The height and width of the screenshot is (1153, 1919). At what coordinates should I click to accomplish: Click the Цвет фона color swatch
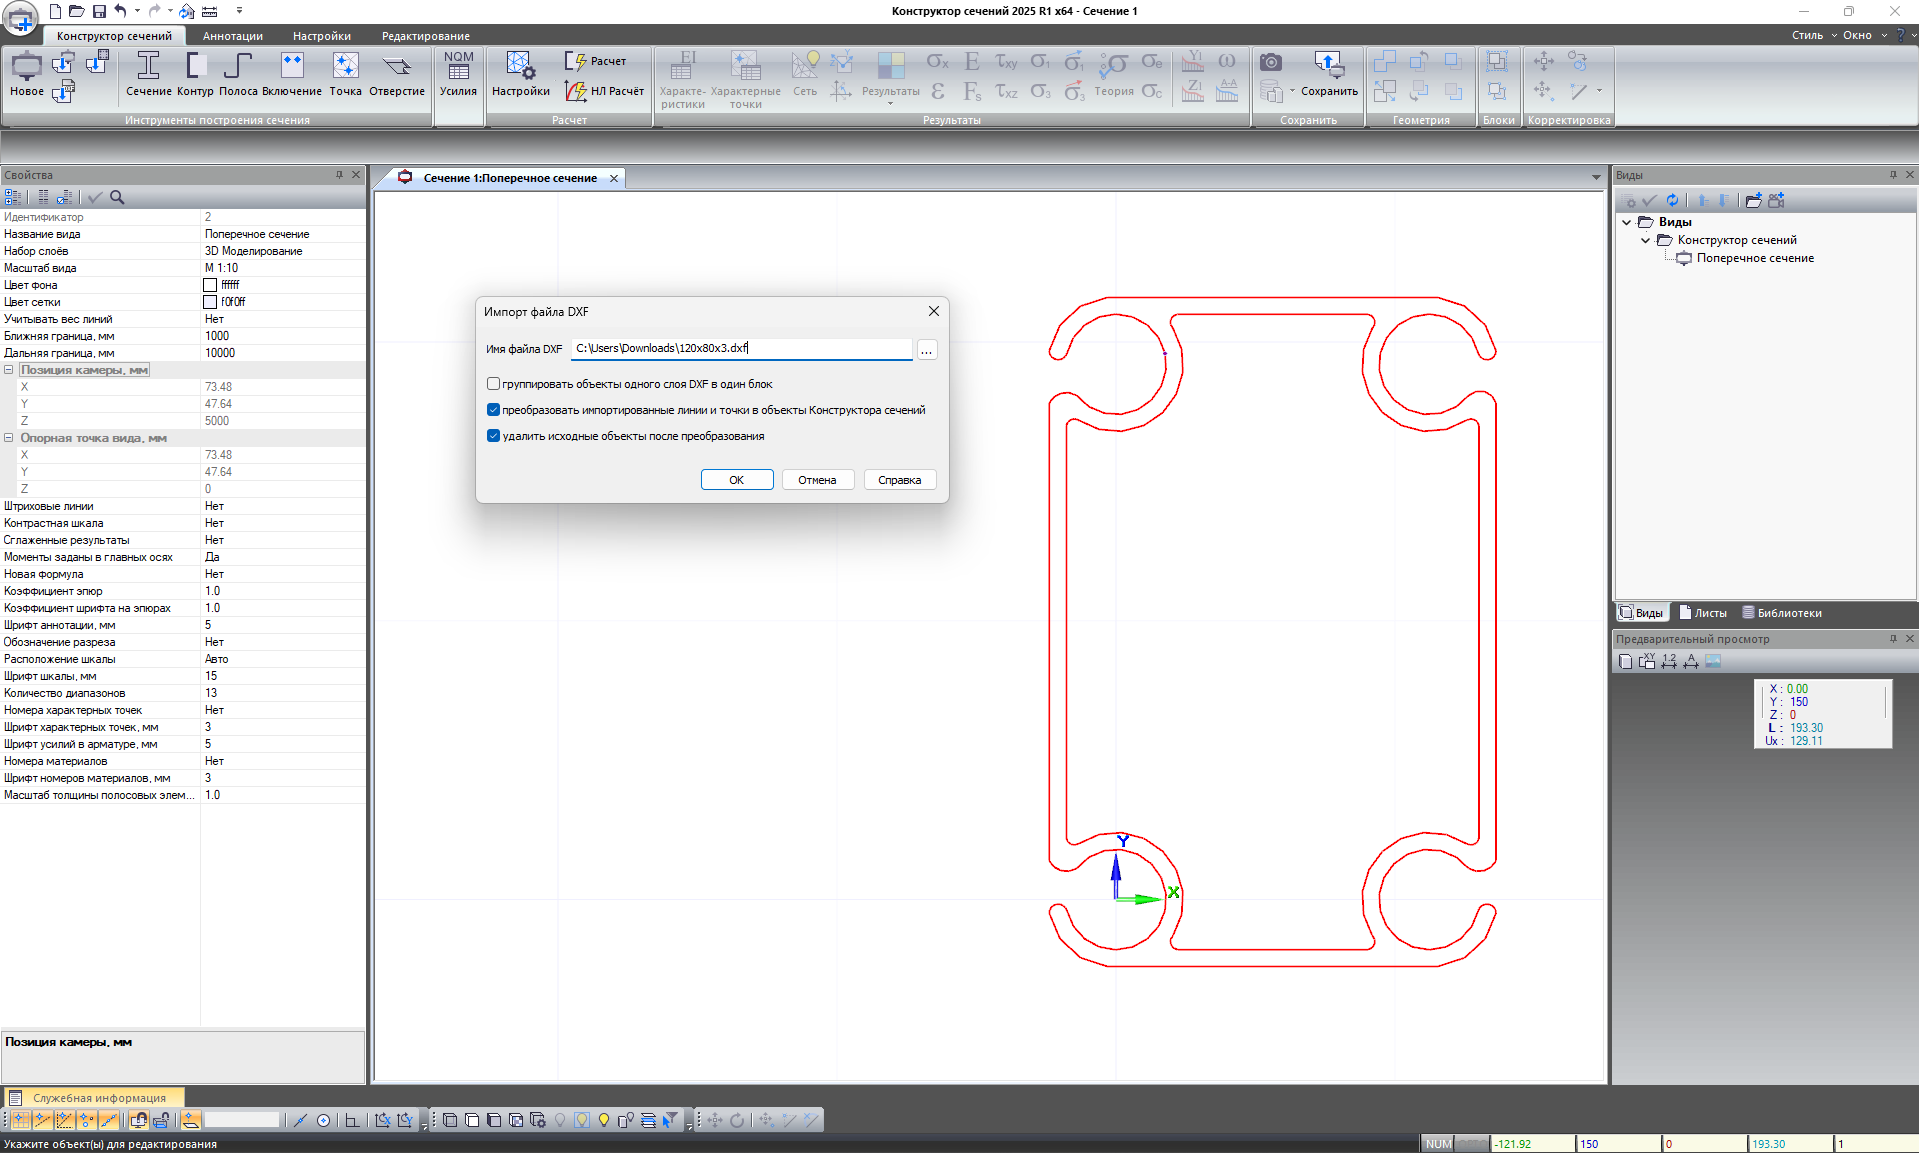tap(210, 285)
